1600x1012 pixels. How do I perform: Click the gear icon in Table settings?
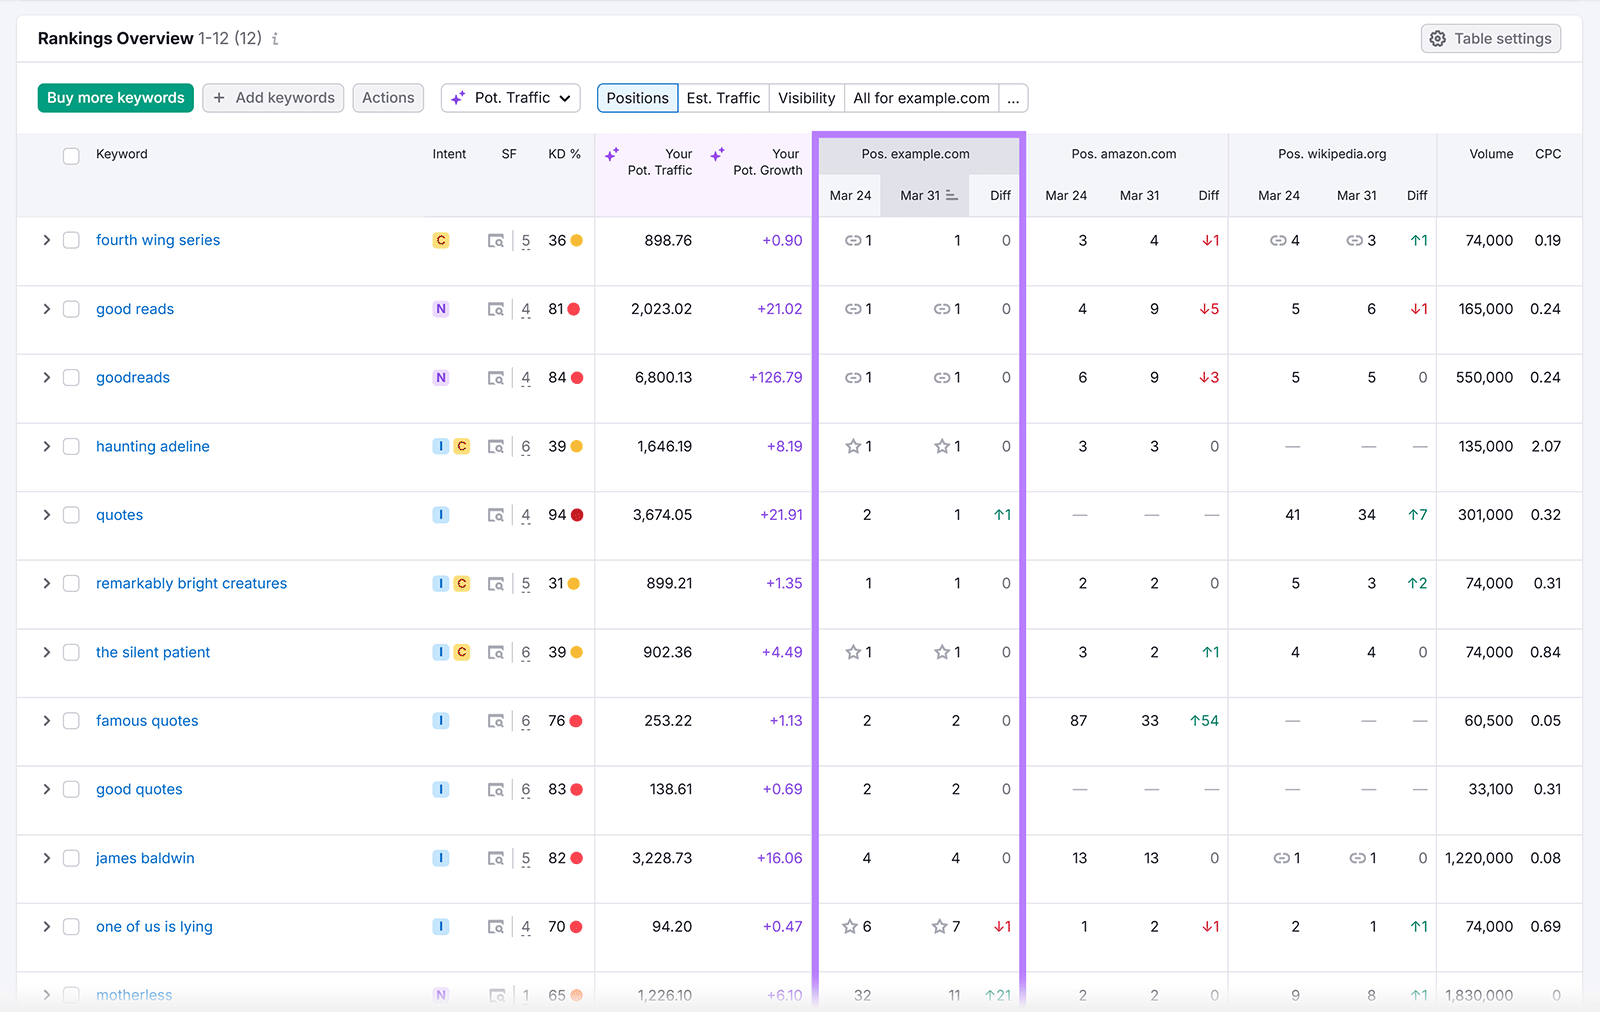(1438, 38)
